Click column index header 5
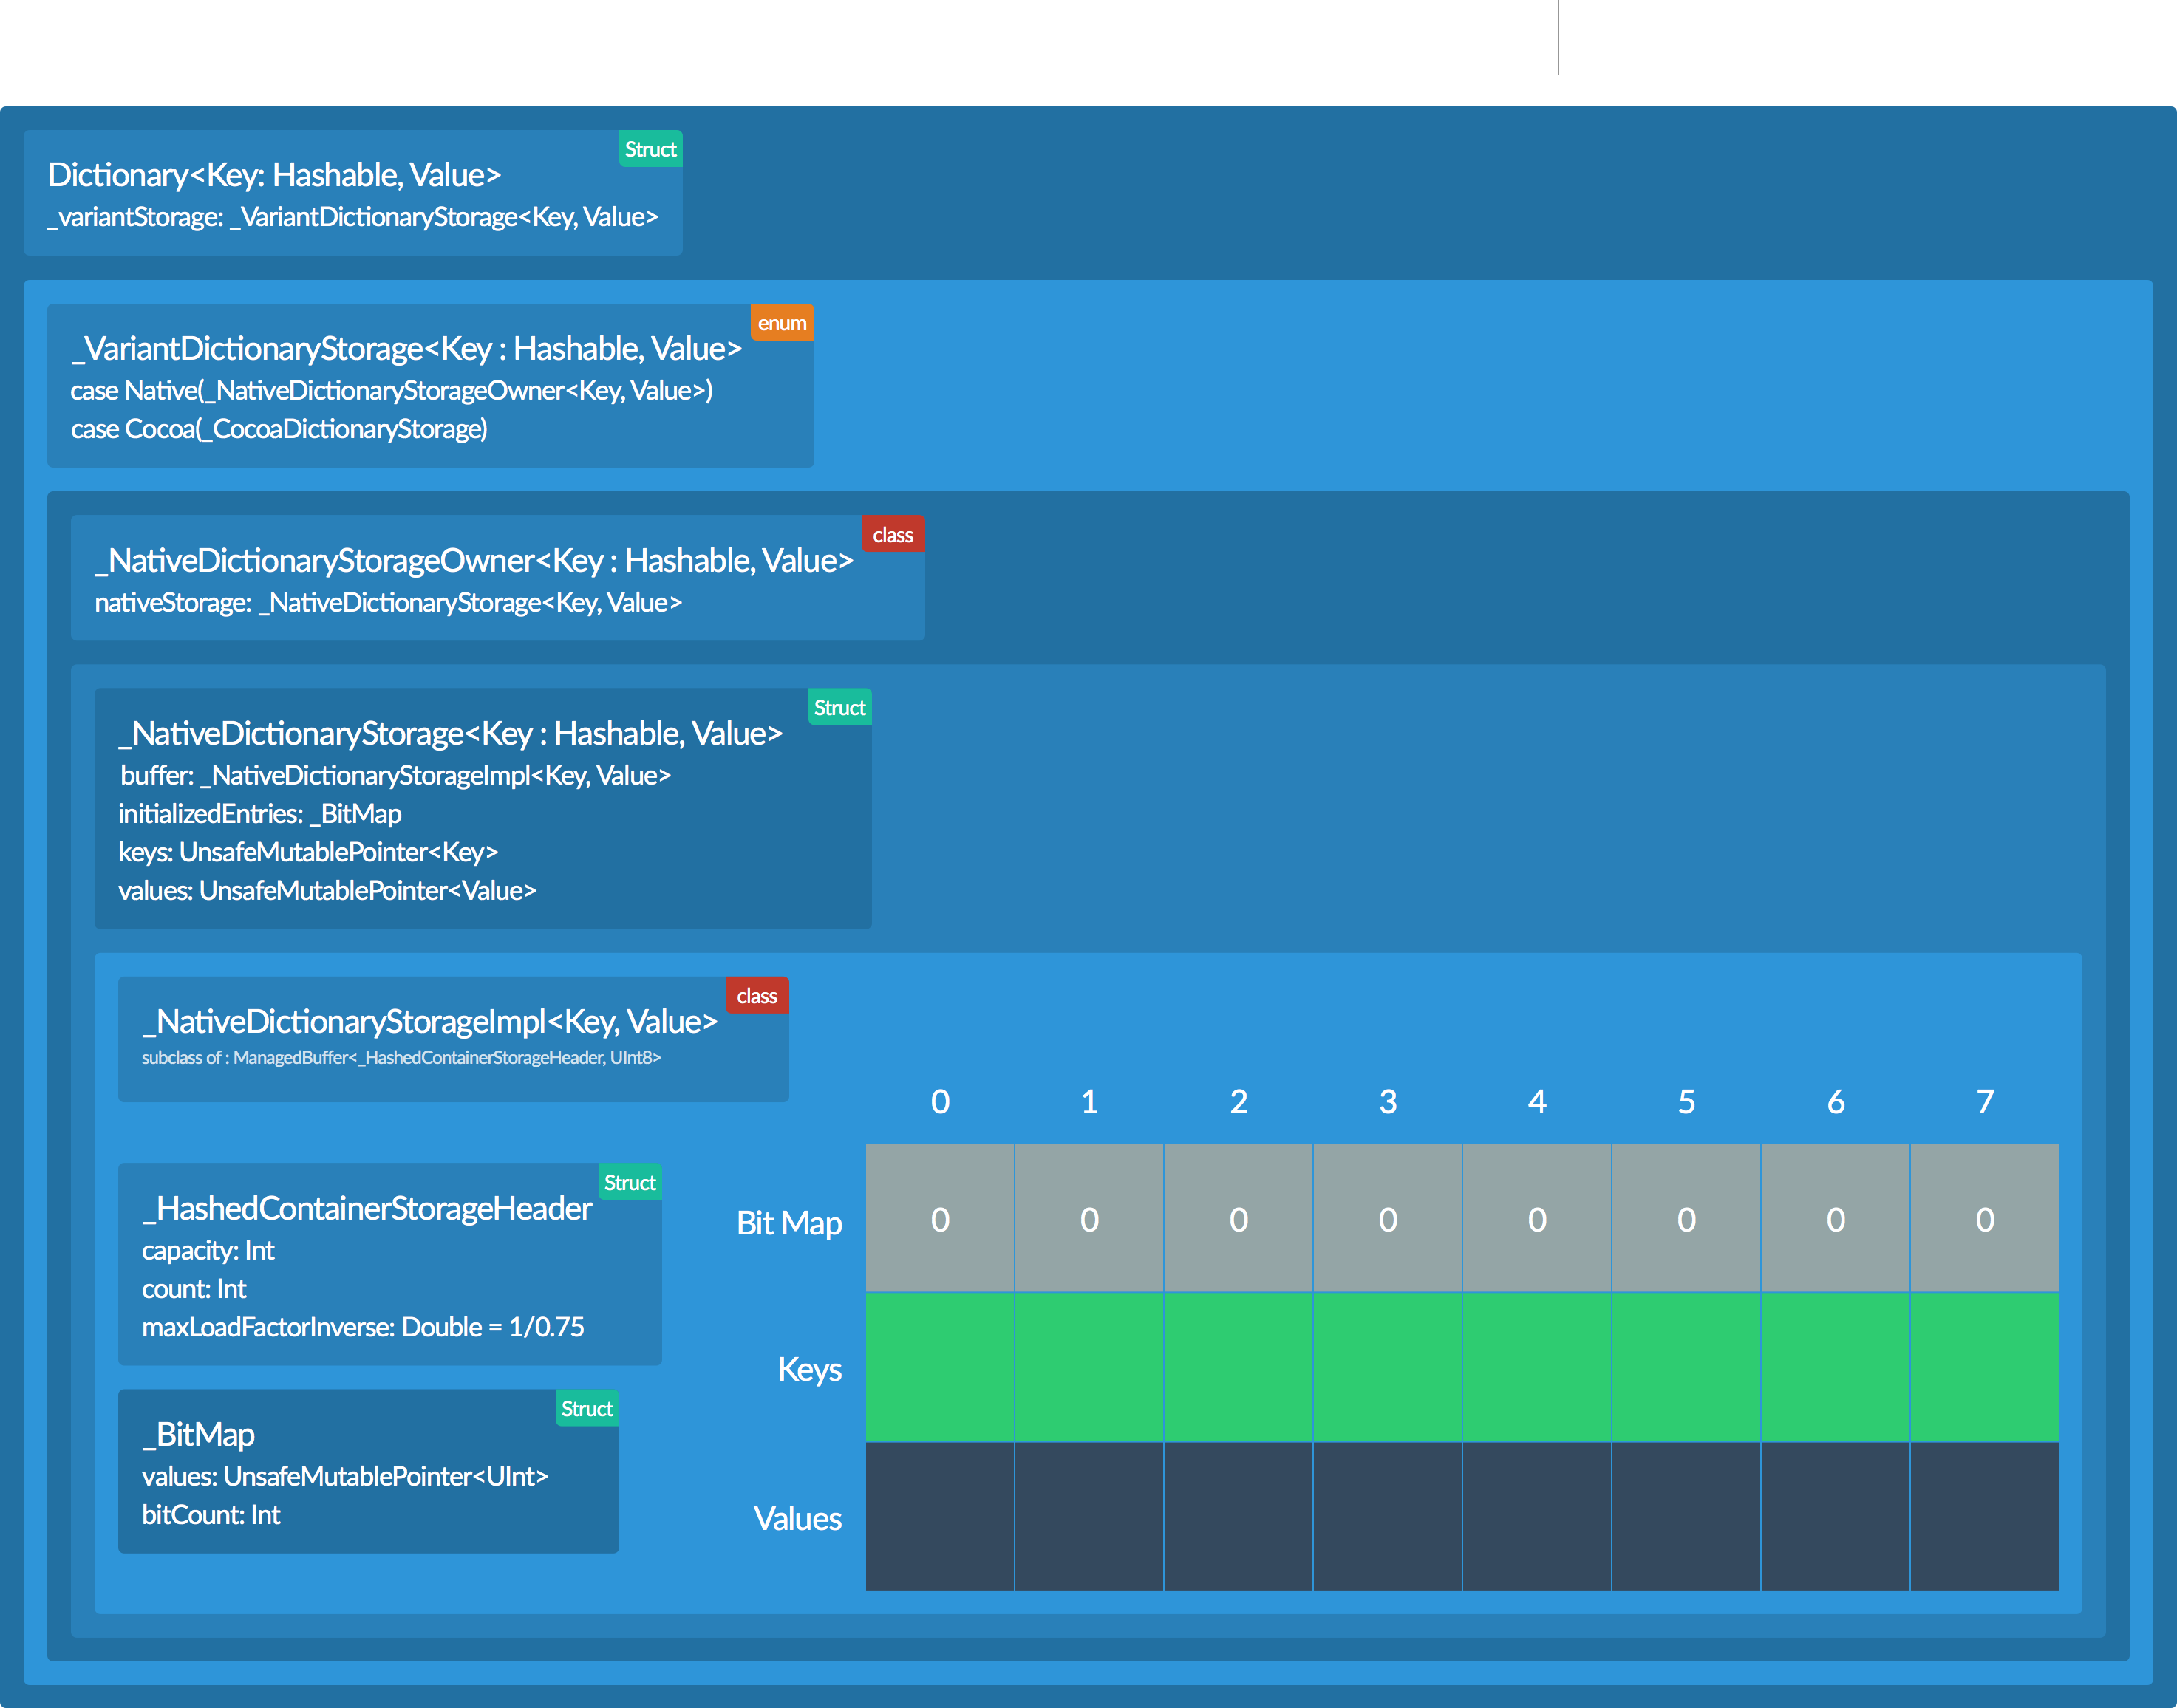The image size is (2177, 1708). (x=1686, y=1102)
